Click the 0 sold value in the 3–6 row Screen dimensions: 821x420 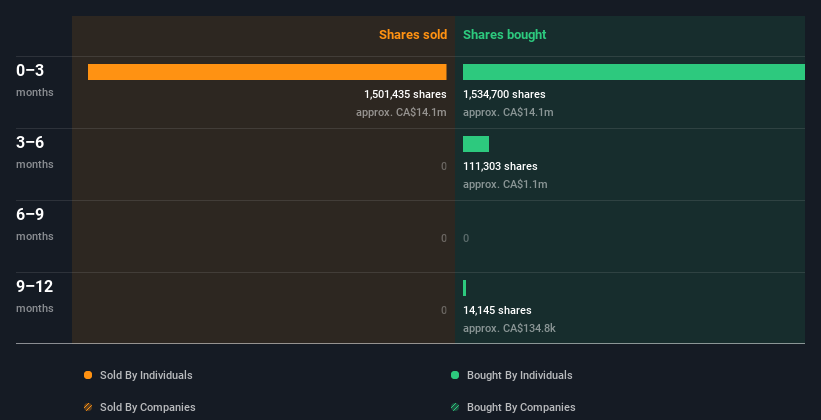443,167
